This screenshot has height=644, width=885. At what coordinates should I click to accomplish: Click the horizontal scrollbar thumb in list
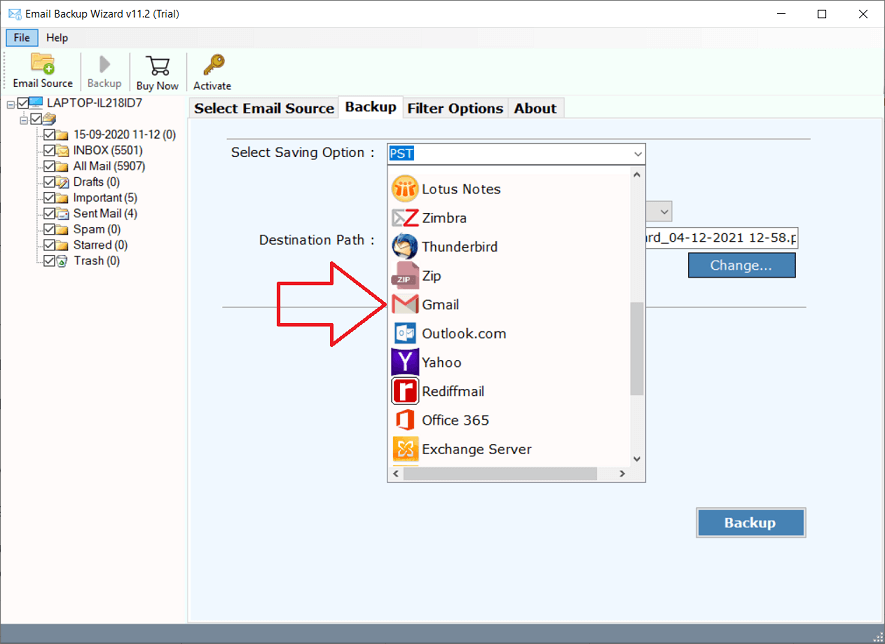pyautogui.click(x=500, y=474)
